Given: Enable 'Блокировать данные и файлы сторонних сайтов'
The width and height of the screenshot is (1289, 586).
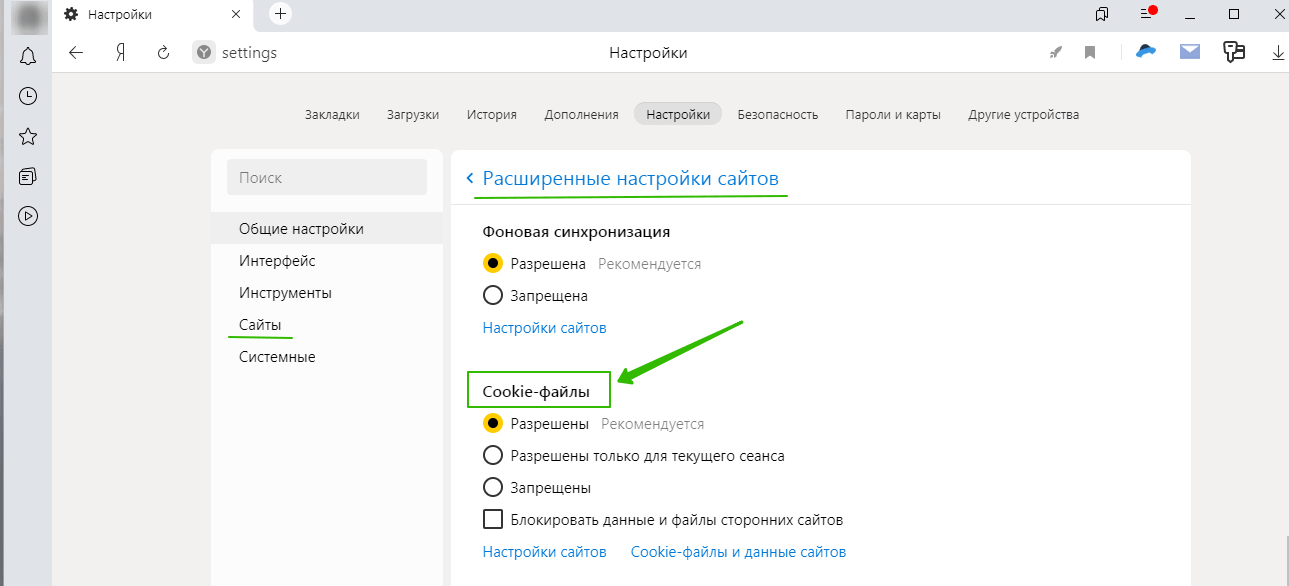Looking at the screenshot, I should click(x=492, y=520).
